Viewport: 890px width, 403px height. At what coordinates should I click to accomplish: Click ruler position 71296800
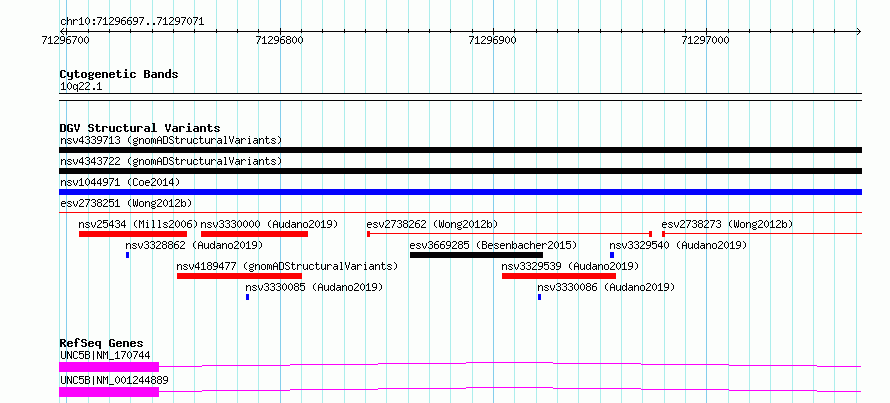[x=279, y=40]
